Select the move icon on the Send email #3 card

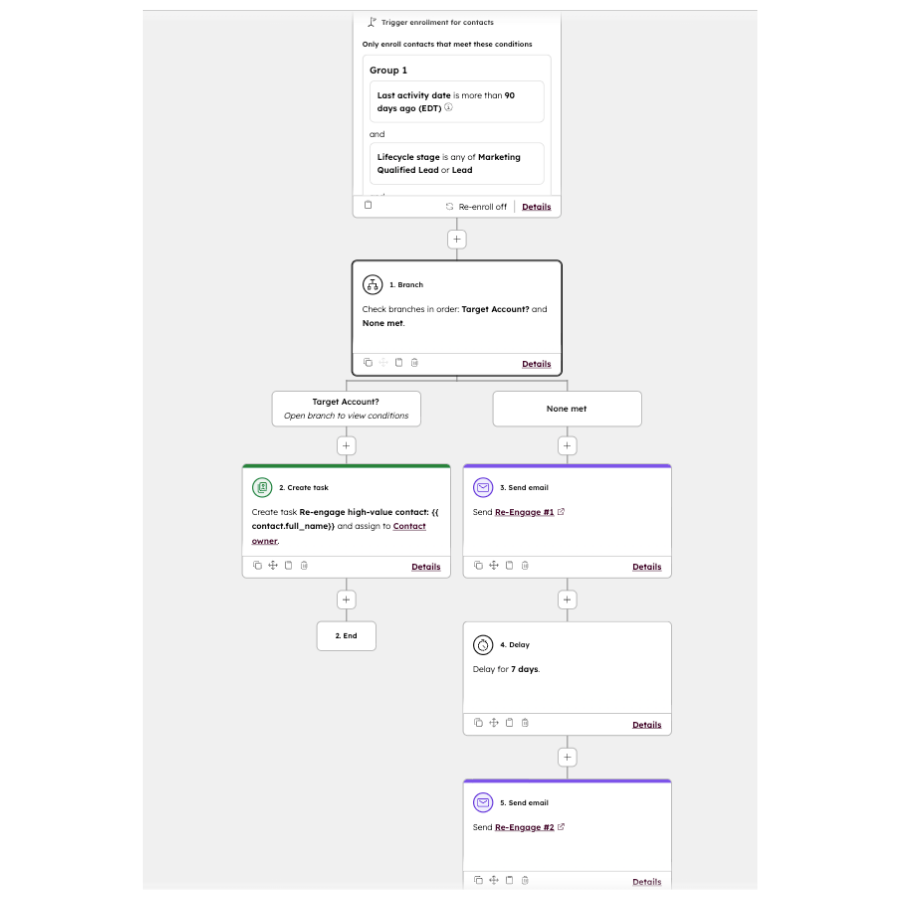pyautogui.click(x=494, y=565)
